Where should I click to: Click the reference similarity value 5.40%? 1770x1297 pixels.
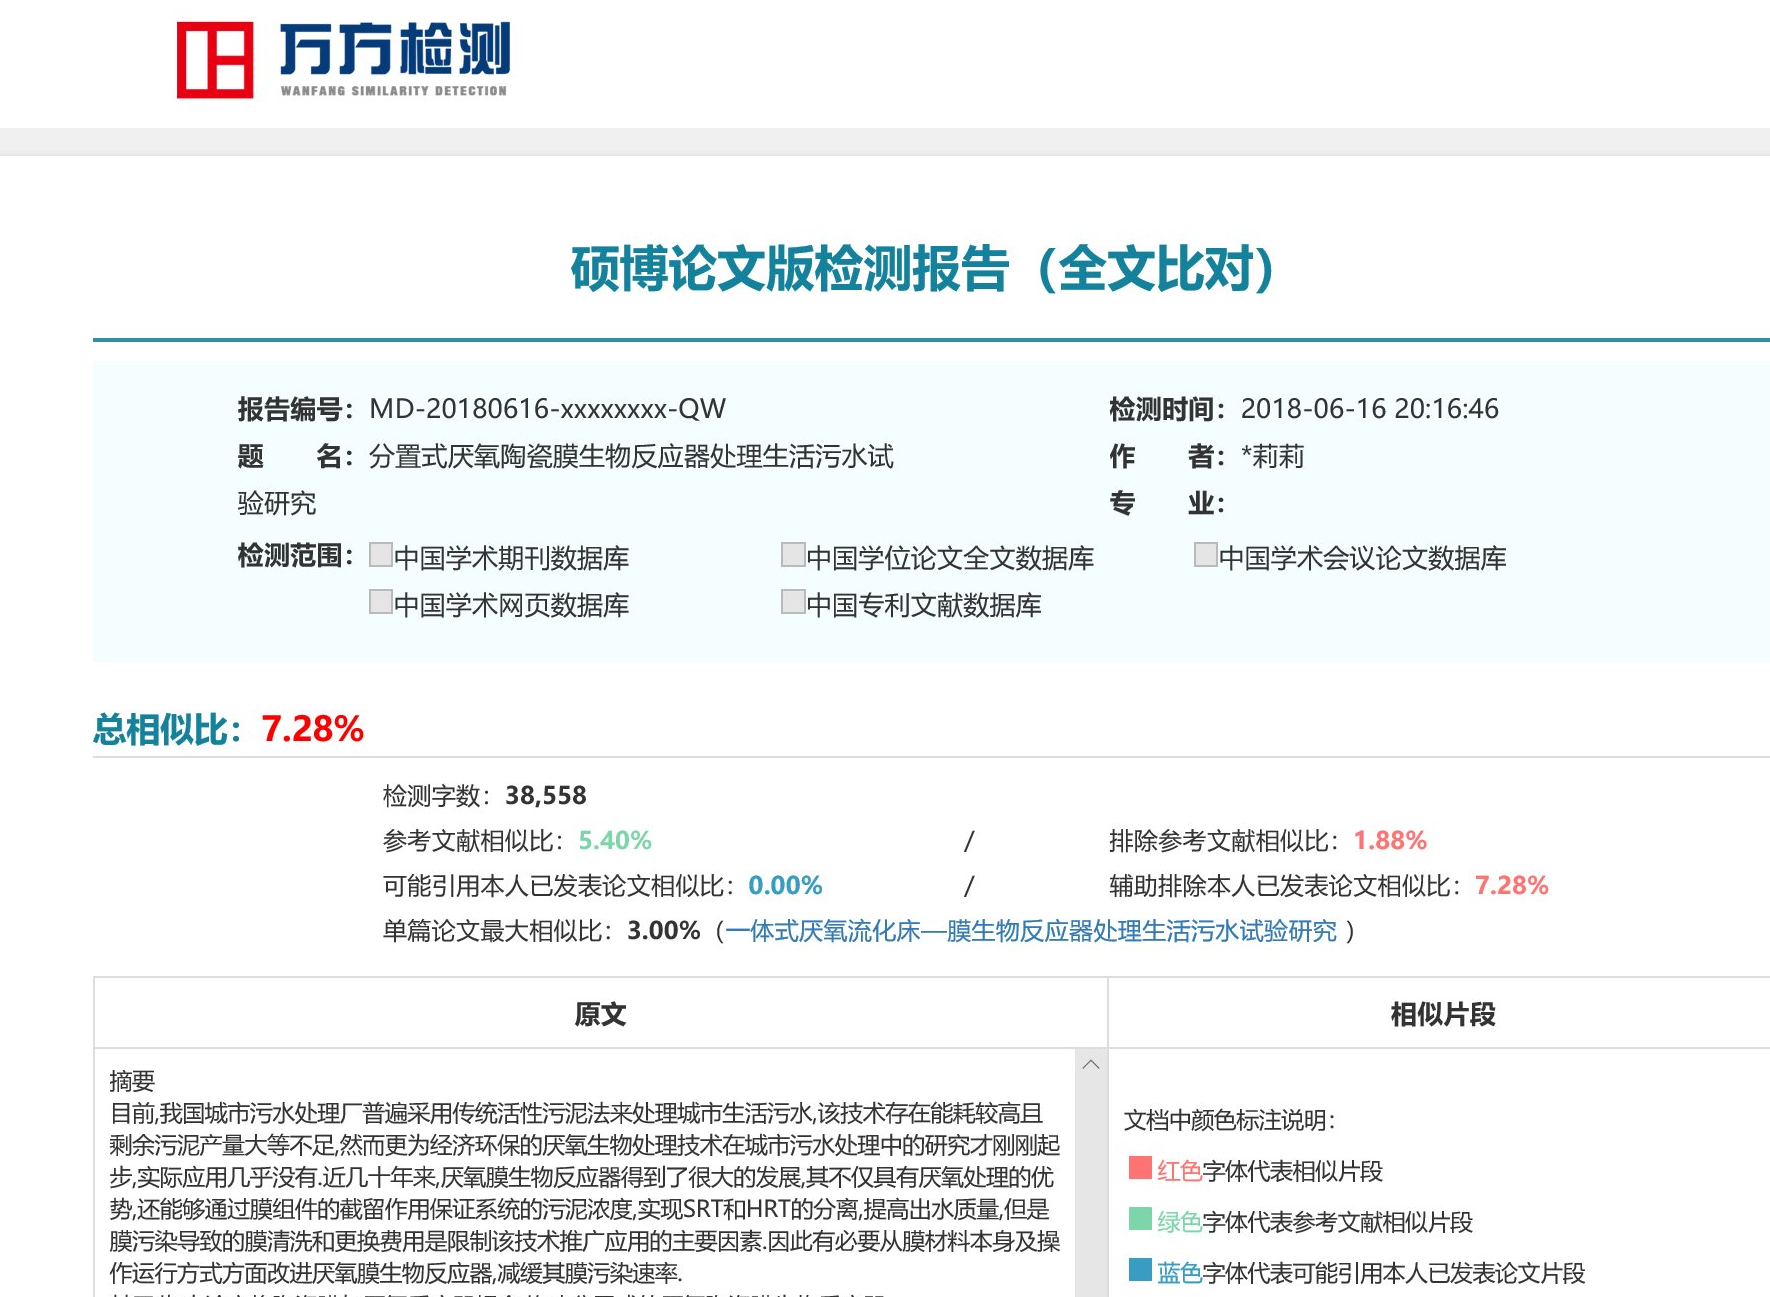pyautogui.click(x=615, y=841)
